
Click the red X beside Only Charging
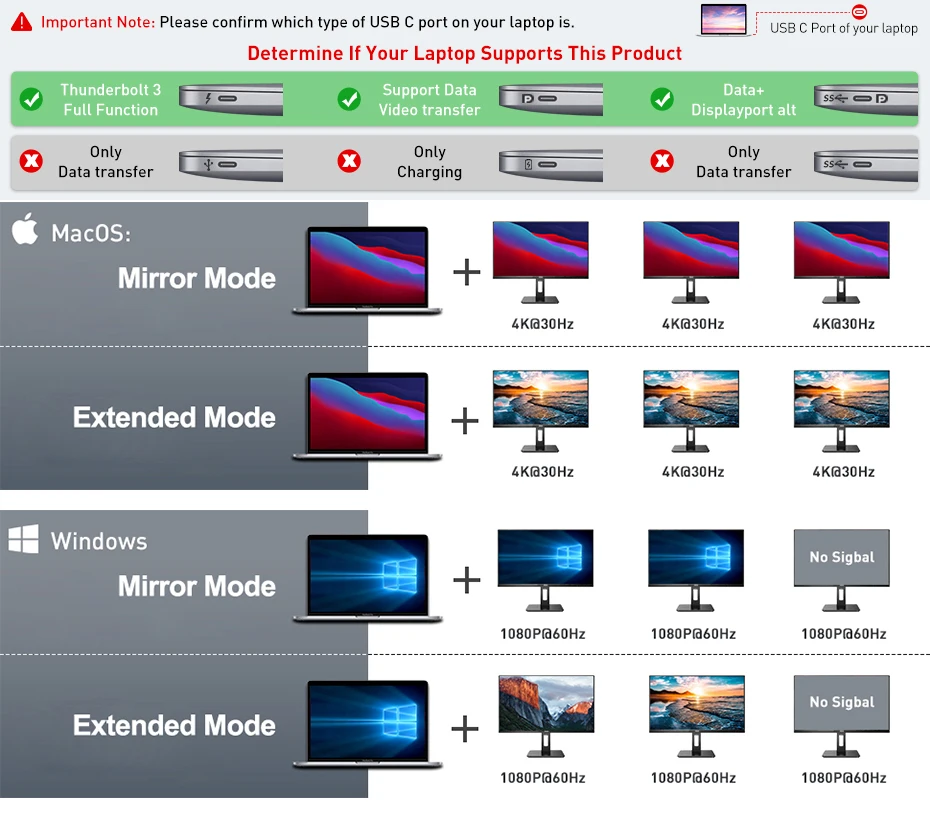tap(349, 161)
